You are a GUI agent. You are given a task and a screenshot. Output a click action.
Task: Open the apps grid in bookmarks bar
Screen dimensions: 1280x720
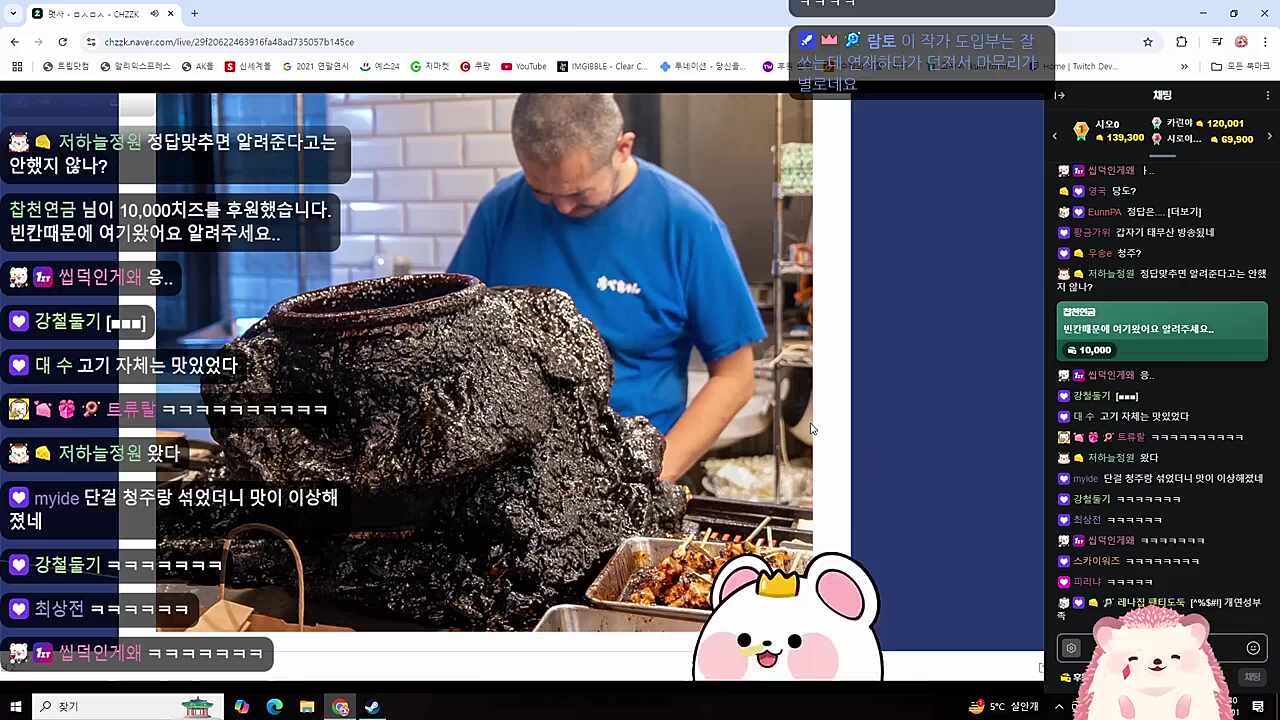17,67
